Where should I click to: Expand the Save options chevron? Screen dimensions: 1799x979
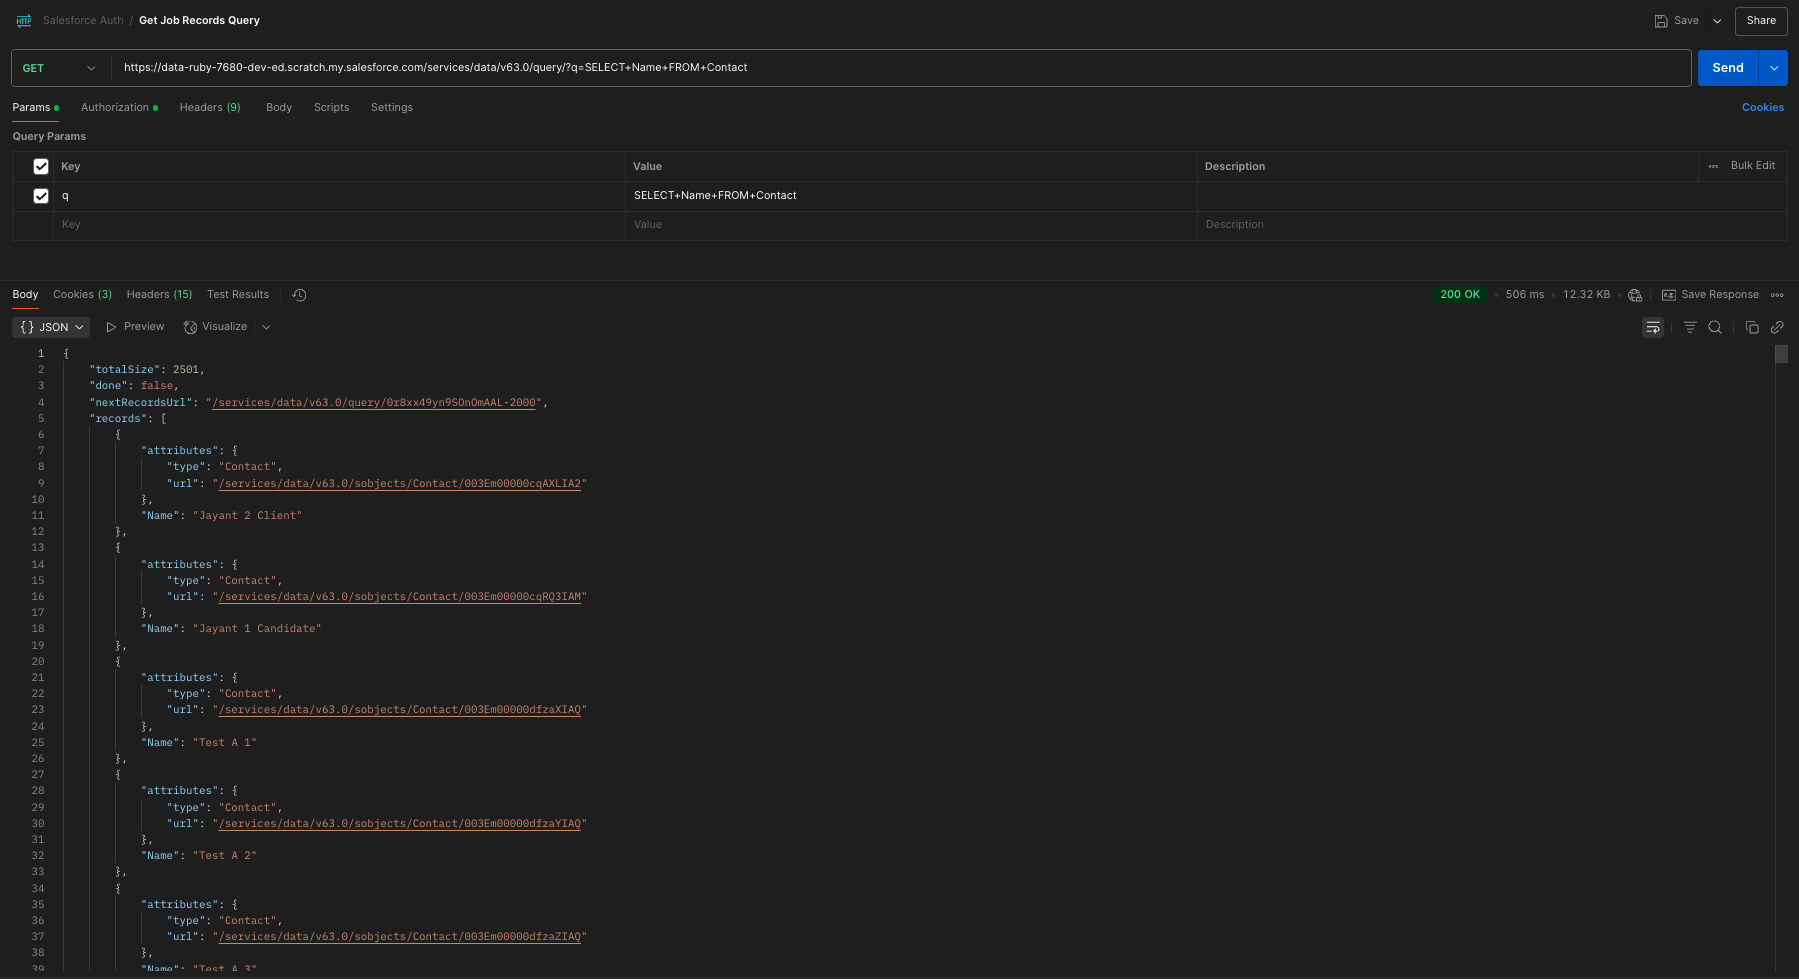point(1717,21)
